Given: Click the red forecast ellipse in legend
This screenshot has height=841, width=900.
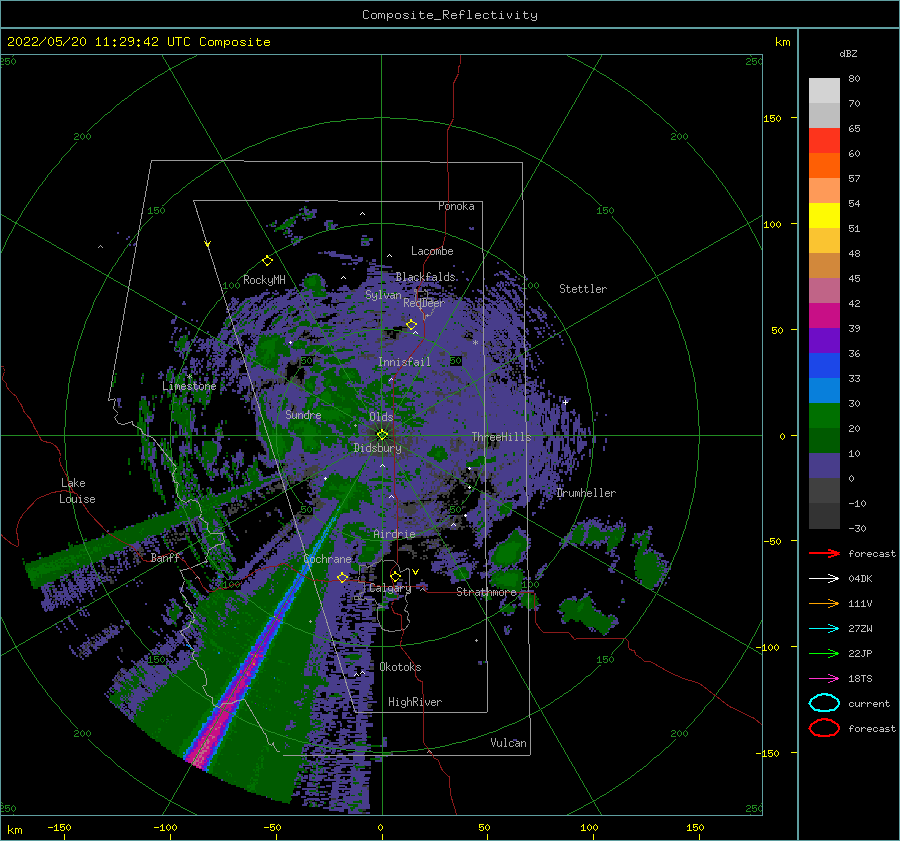Looking at the screenshot, I should (x=824, y=728).
